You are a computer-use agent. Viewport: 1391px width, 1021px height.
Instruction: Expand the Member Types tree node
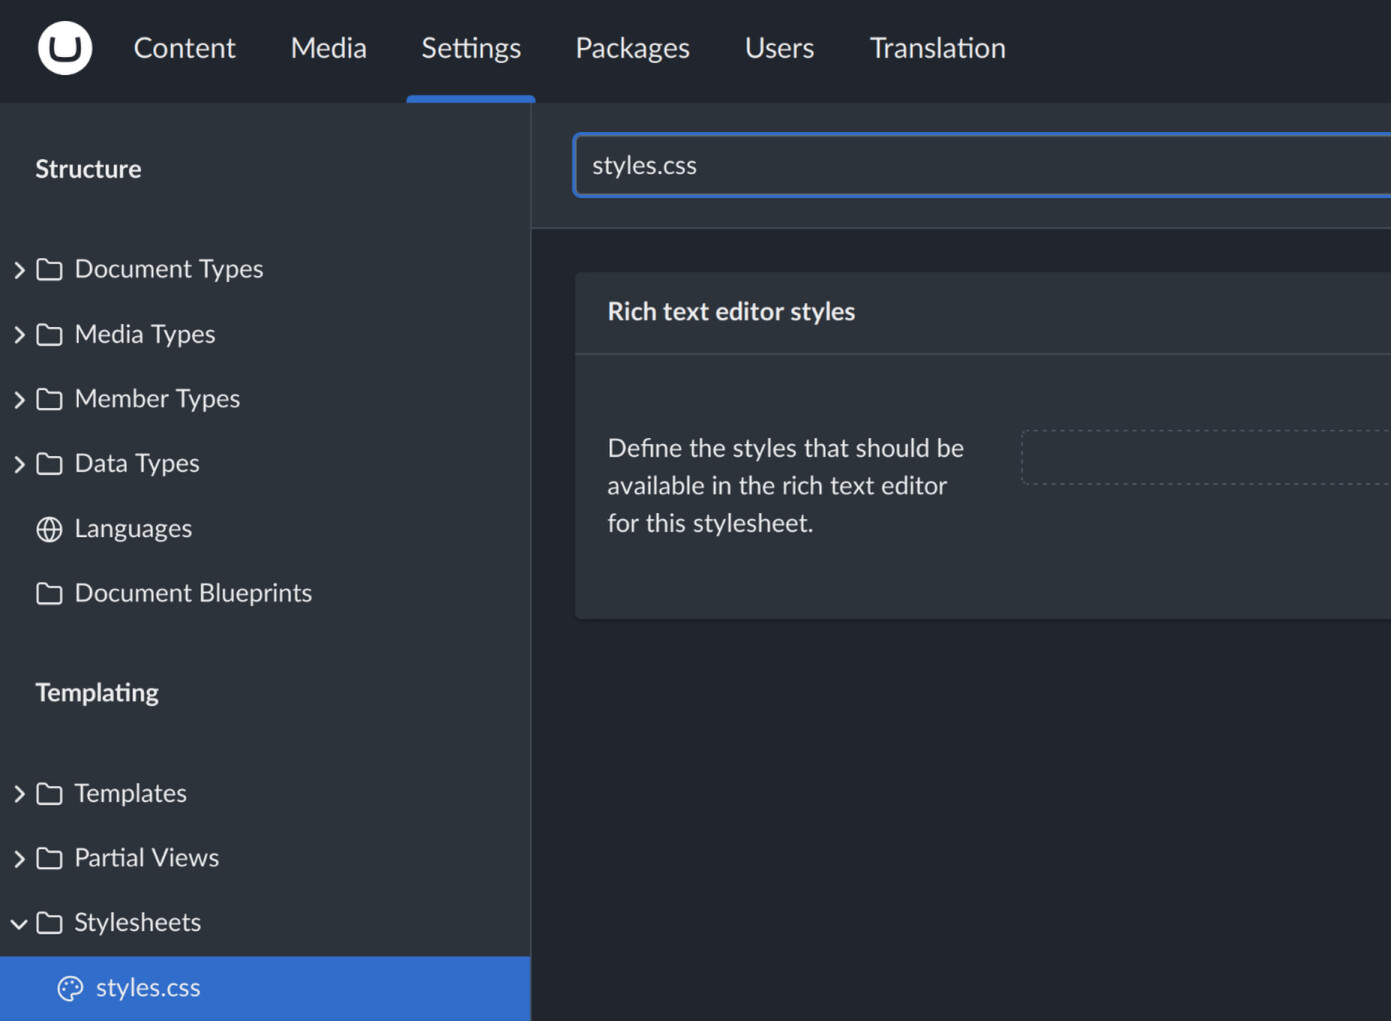pos(19,400)
